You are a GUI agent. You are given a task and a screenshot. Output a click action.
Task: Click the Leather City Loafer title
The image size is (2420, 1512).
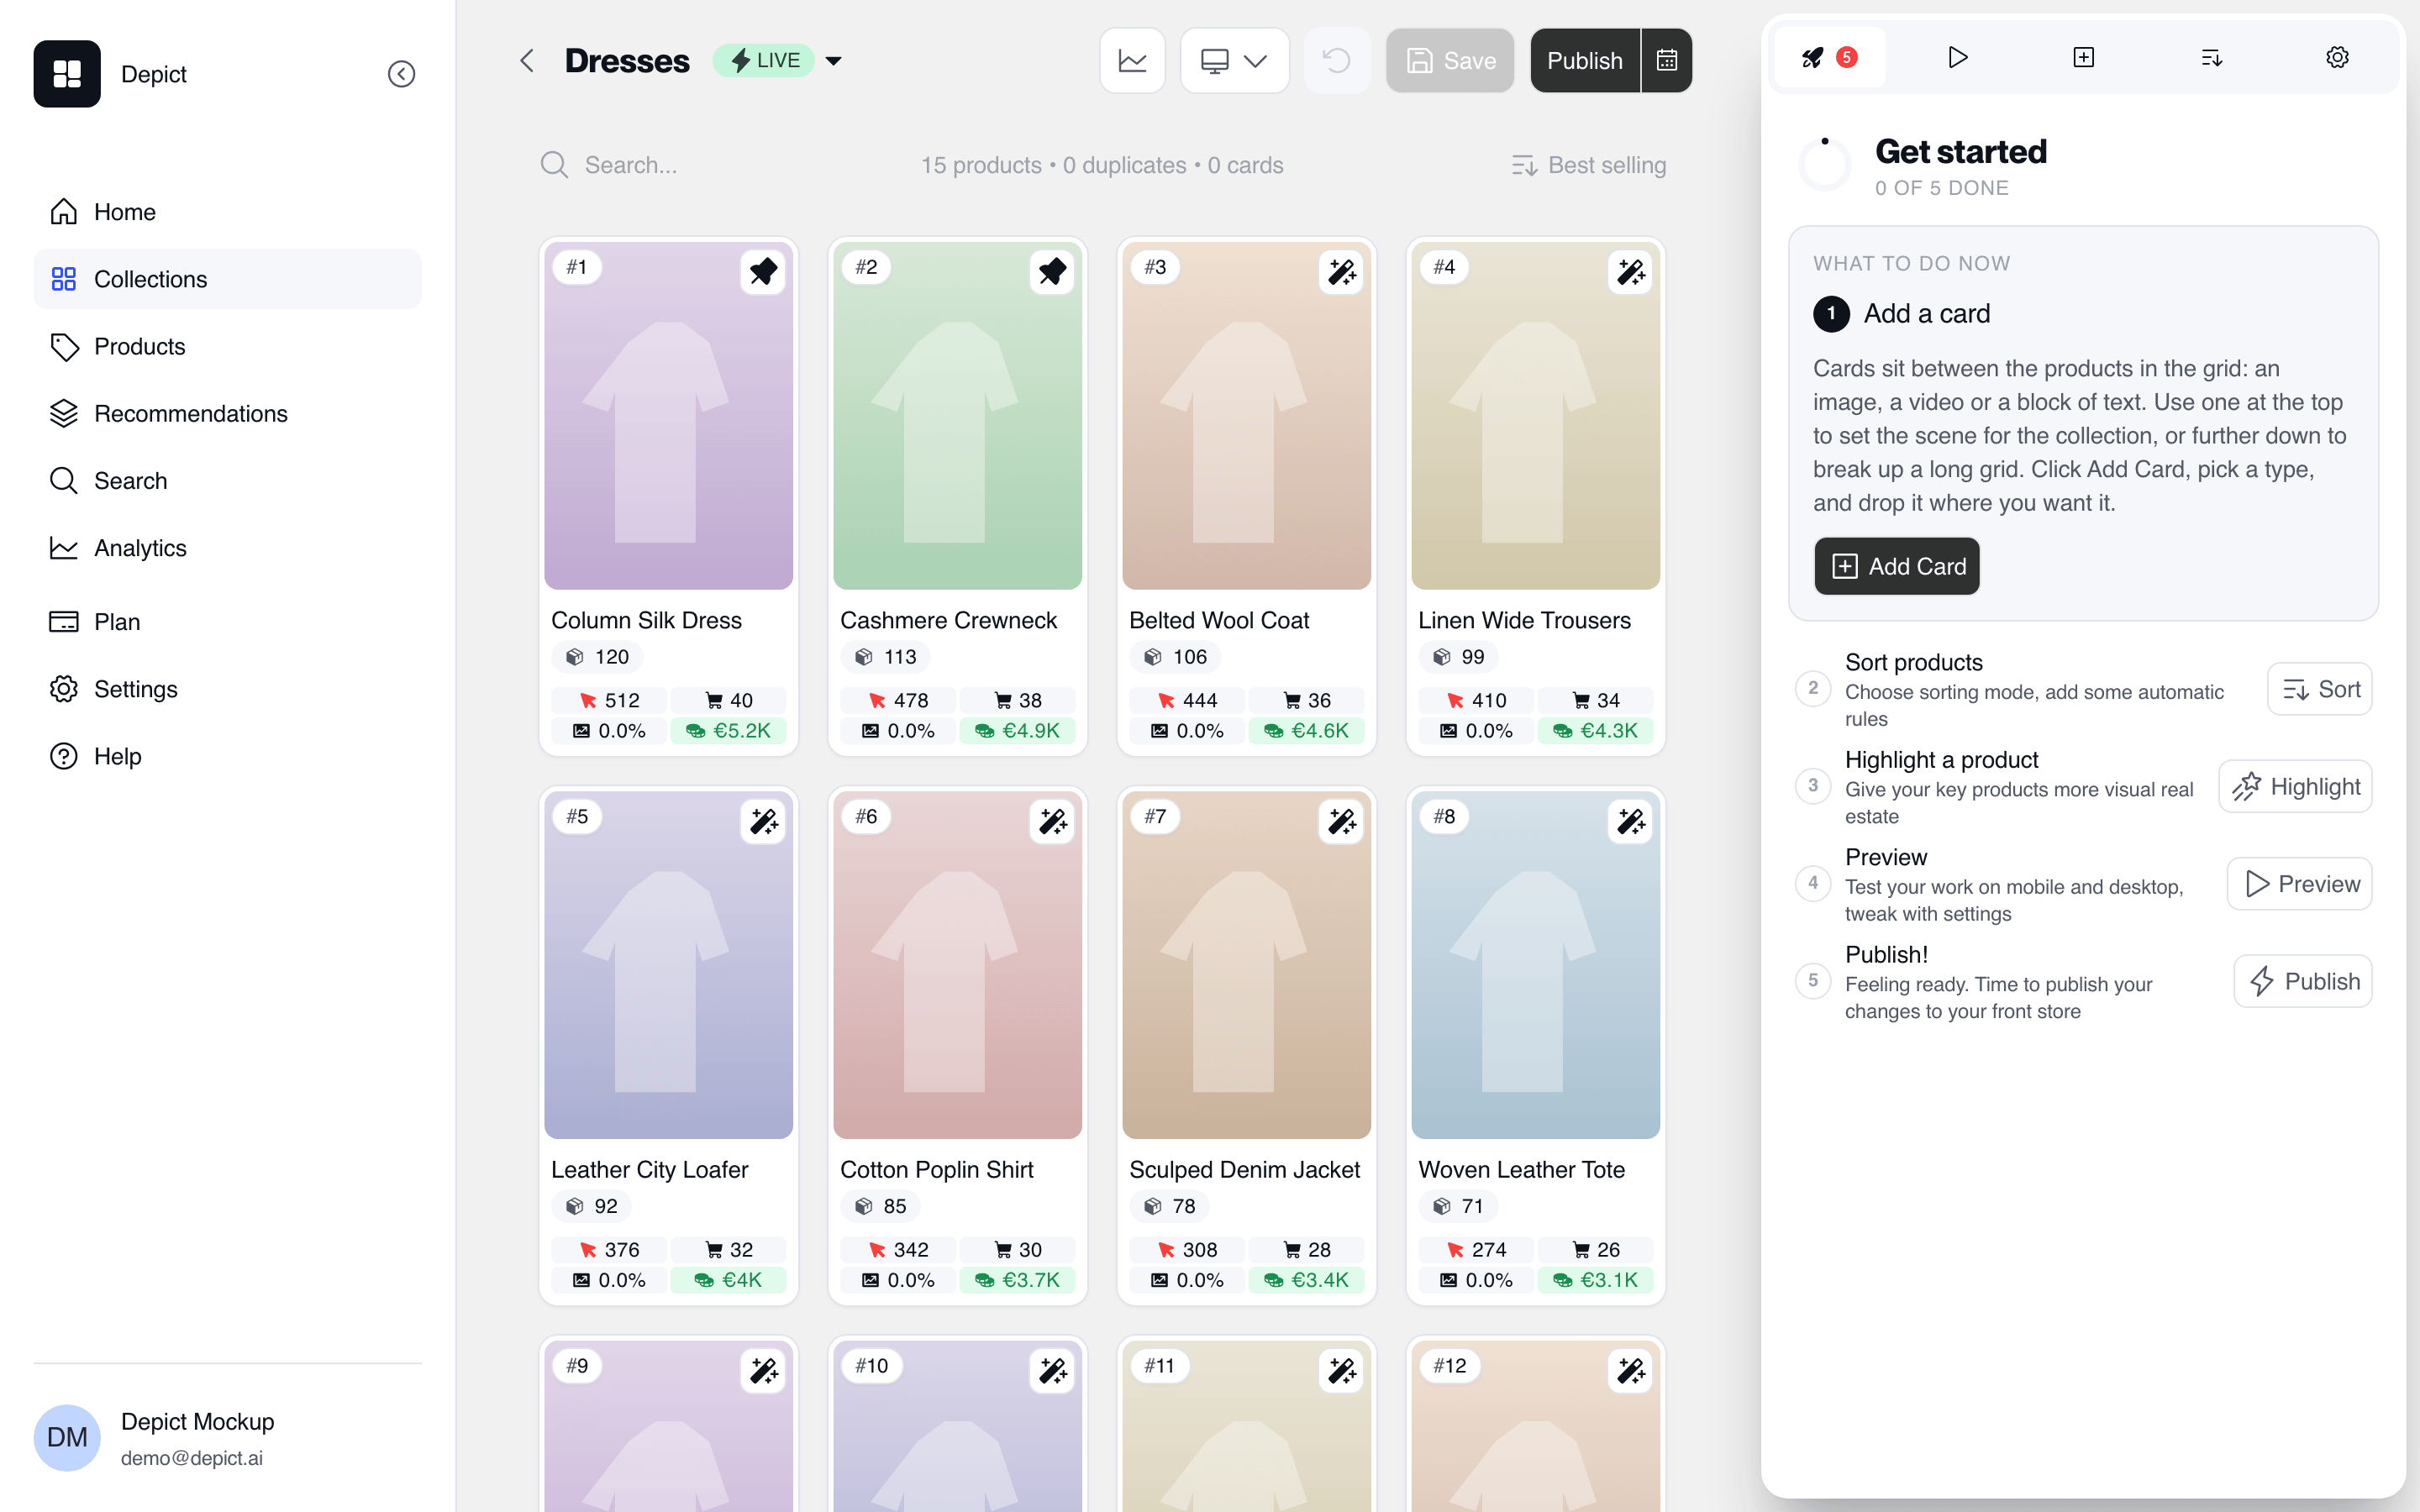point(649,1169)
